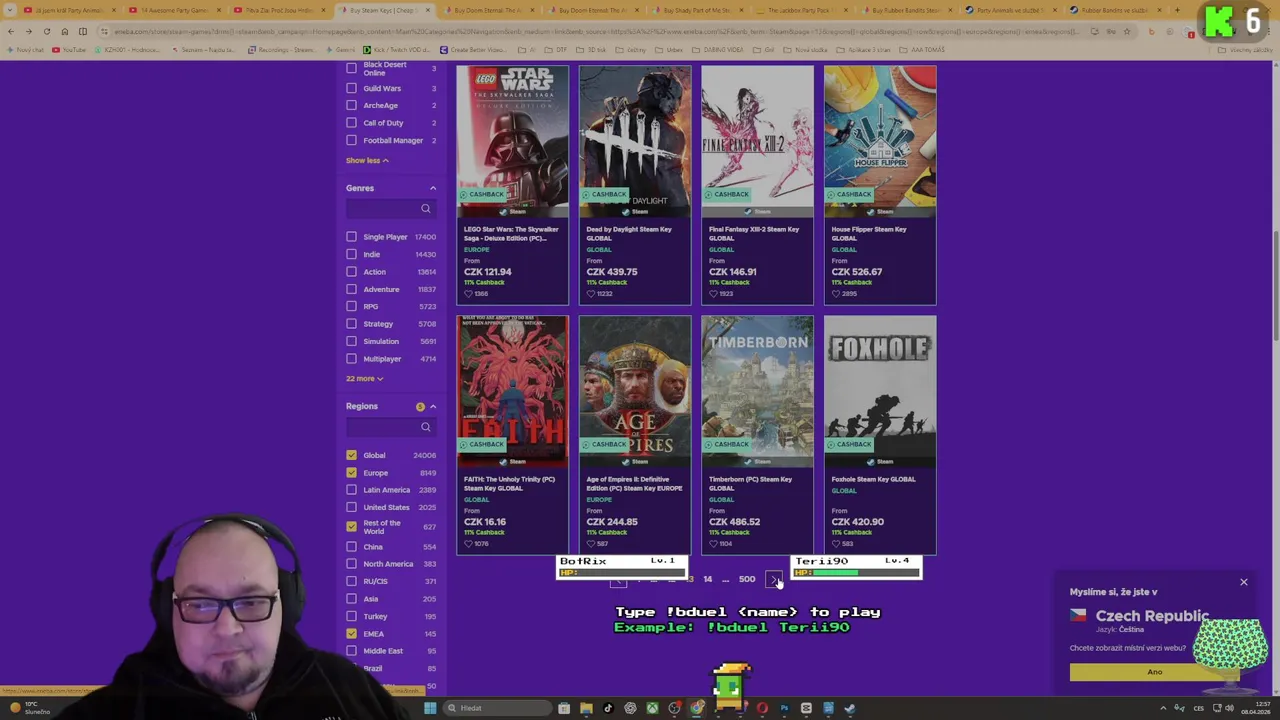The width and height of the screenshot is (1280, 720).
Task: Open the Timberborn game cover thumbnail
Action: (757, 391)
